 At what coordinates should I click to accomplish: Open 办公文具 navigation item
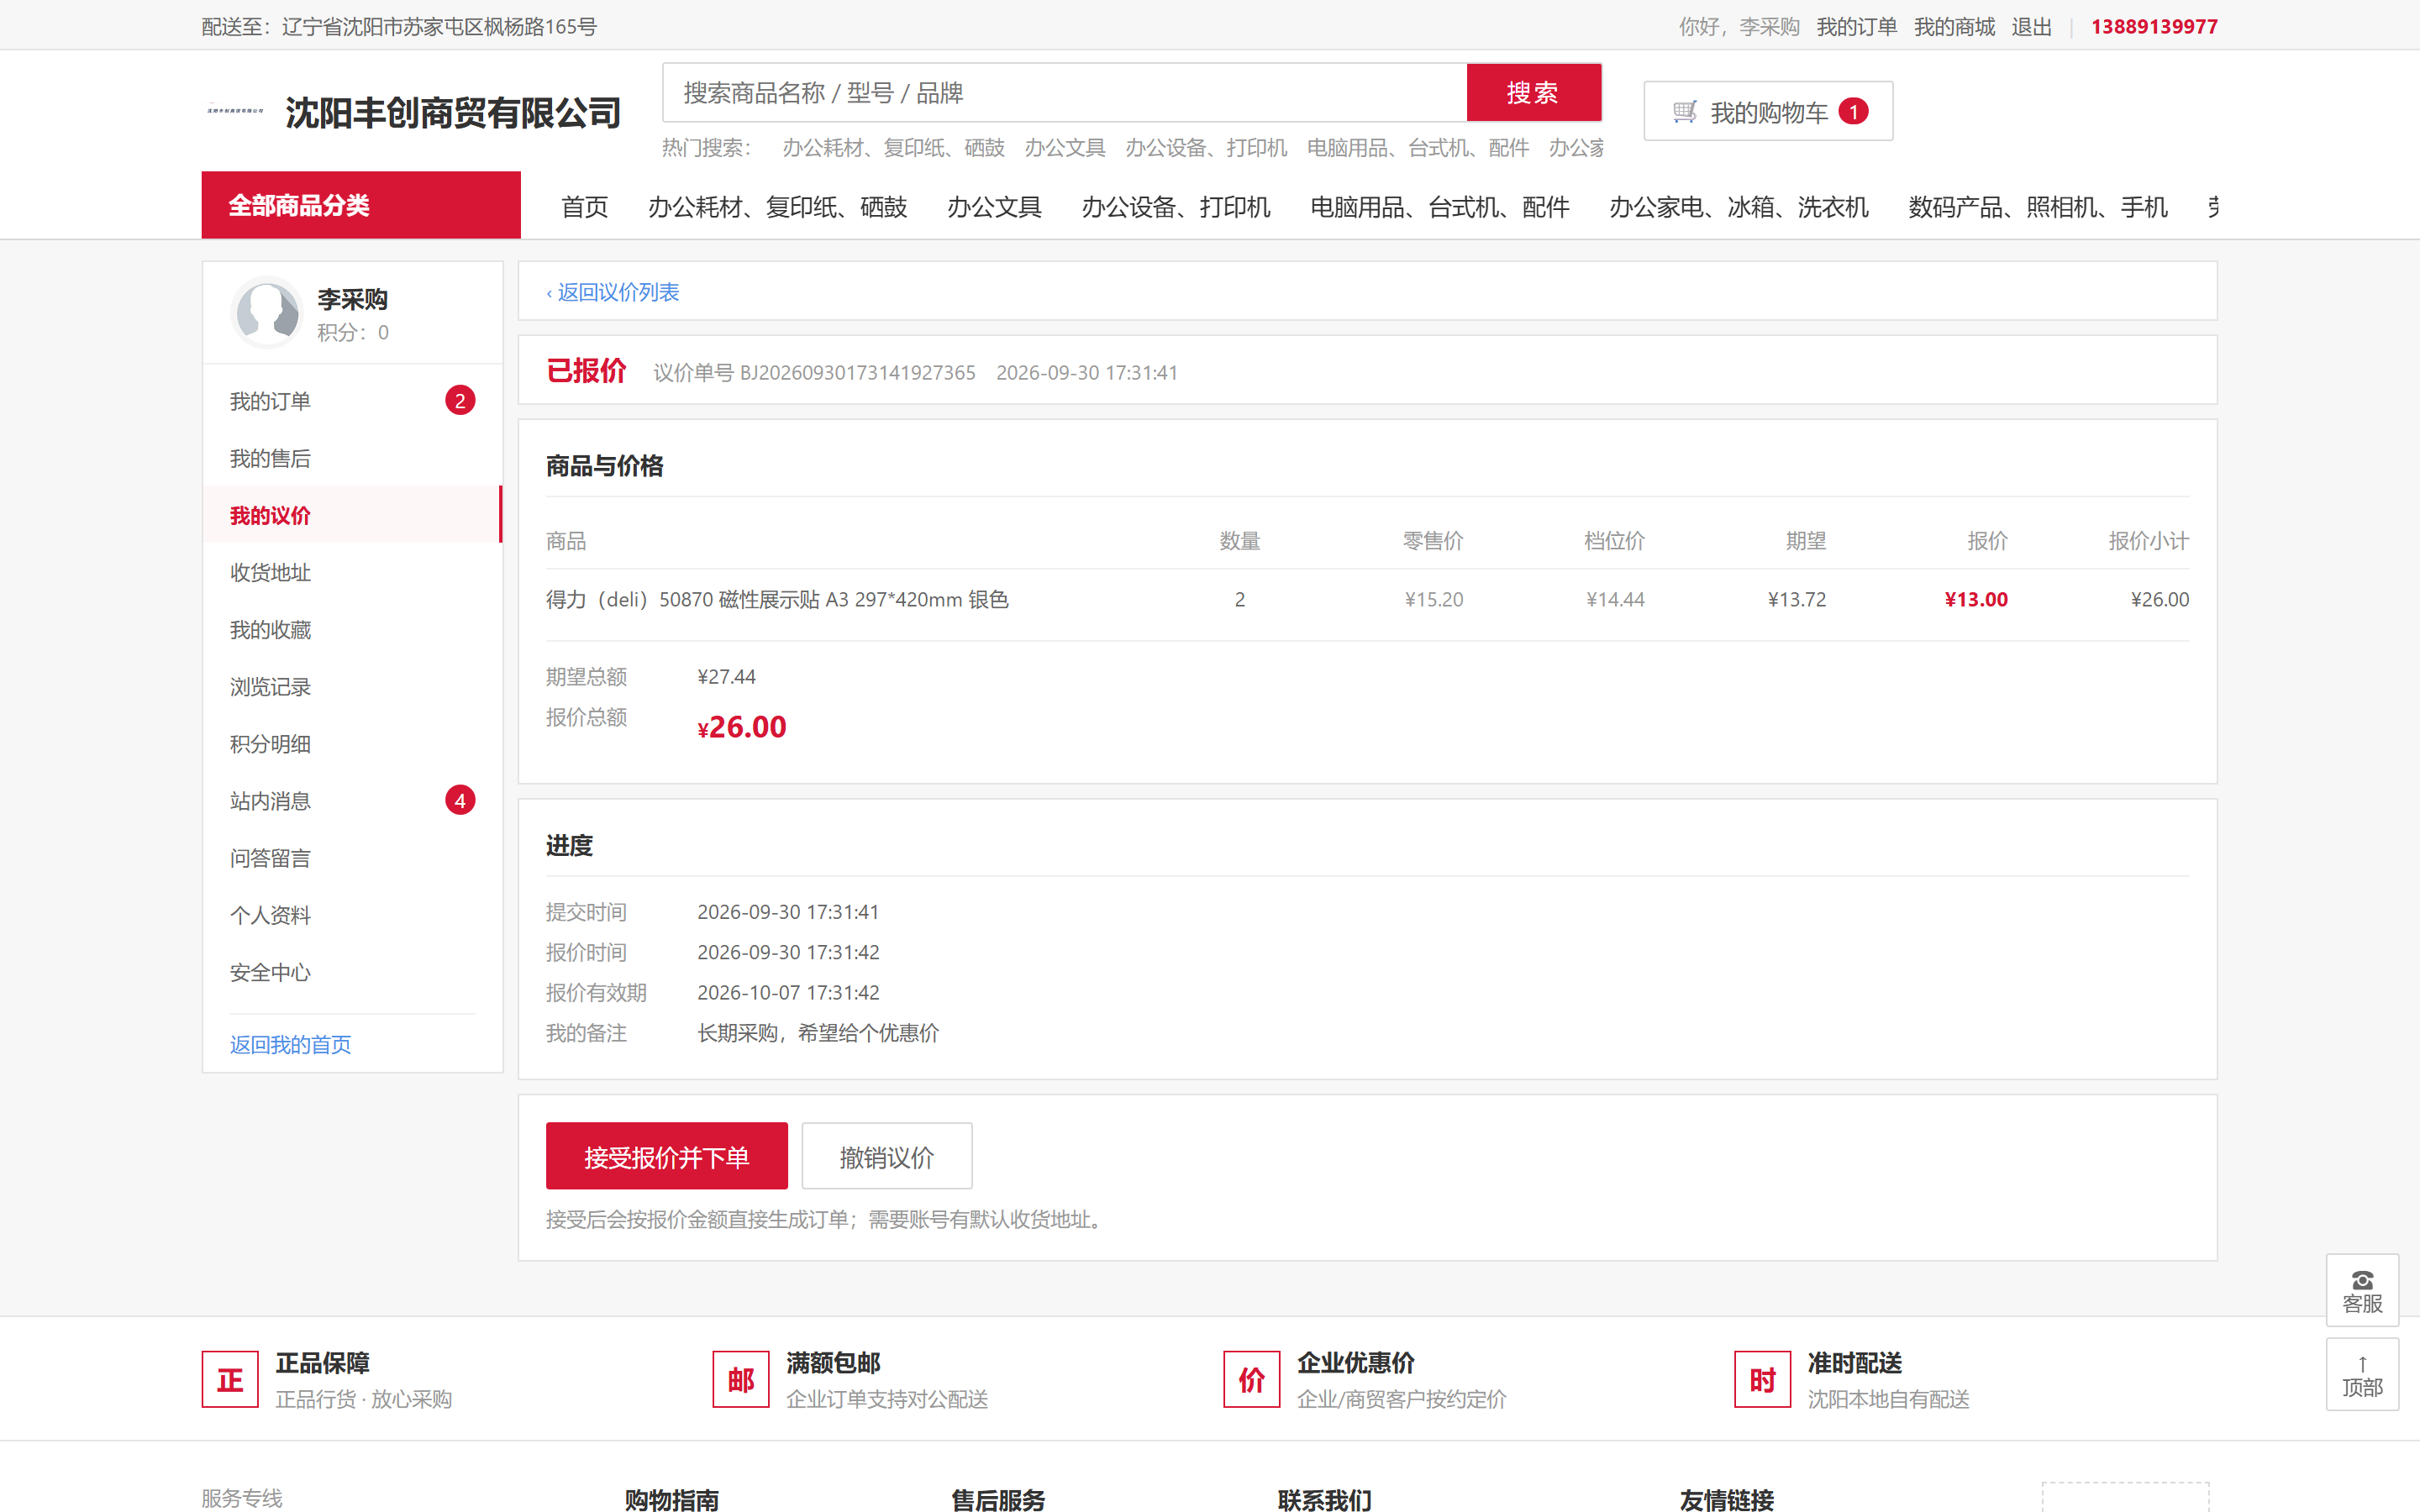[x=995, y=207]
